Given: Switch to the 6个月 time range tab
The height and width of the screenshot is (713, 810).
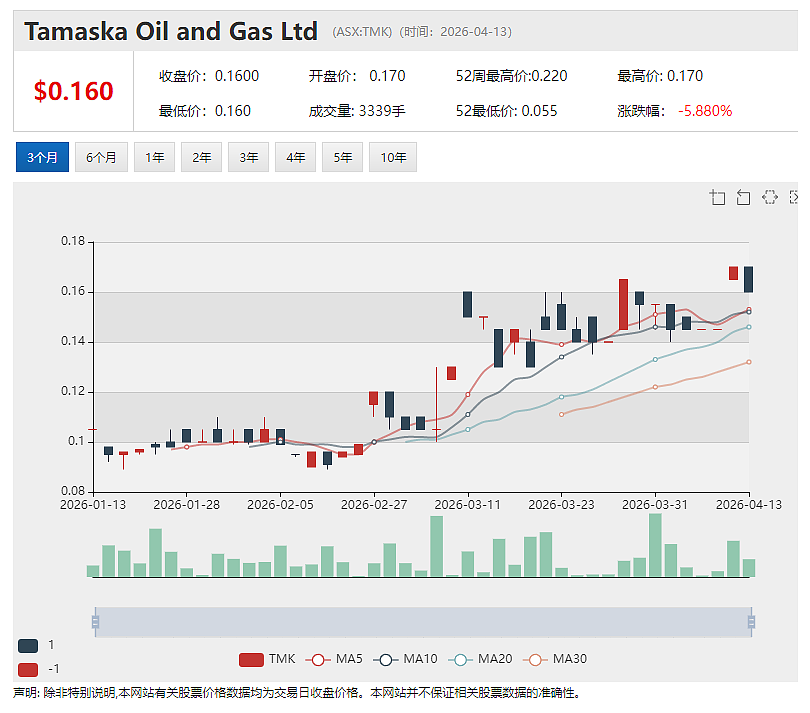Looking at the screenshot, I should [x=101, y=157].
